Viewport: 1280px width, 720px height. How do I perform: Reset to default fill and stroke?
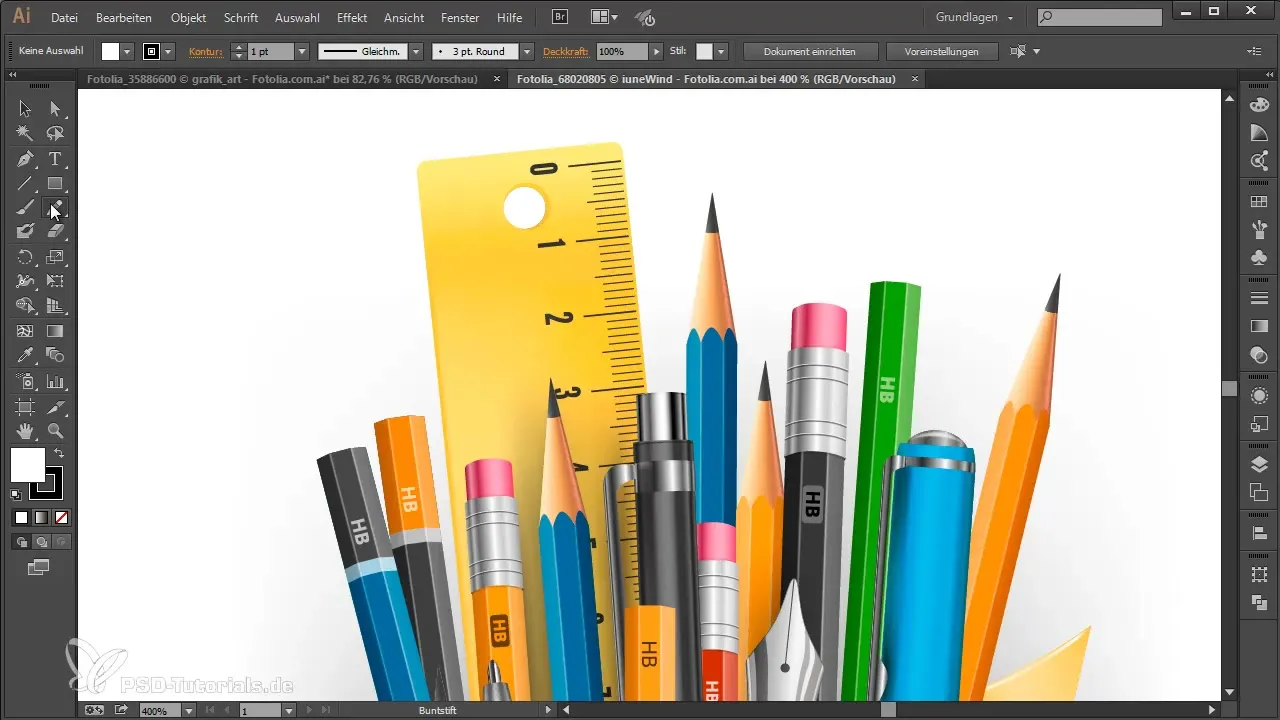click(x=16, y=494)
